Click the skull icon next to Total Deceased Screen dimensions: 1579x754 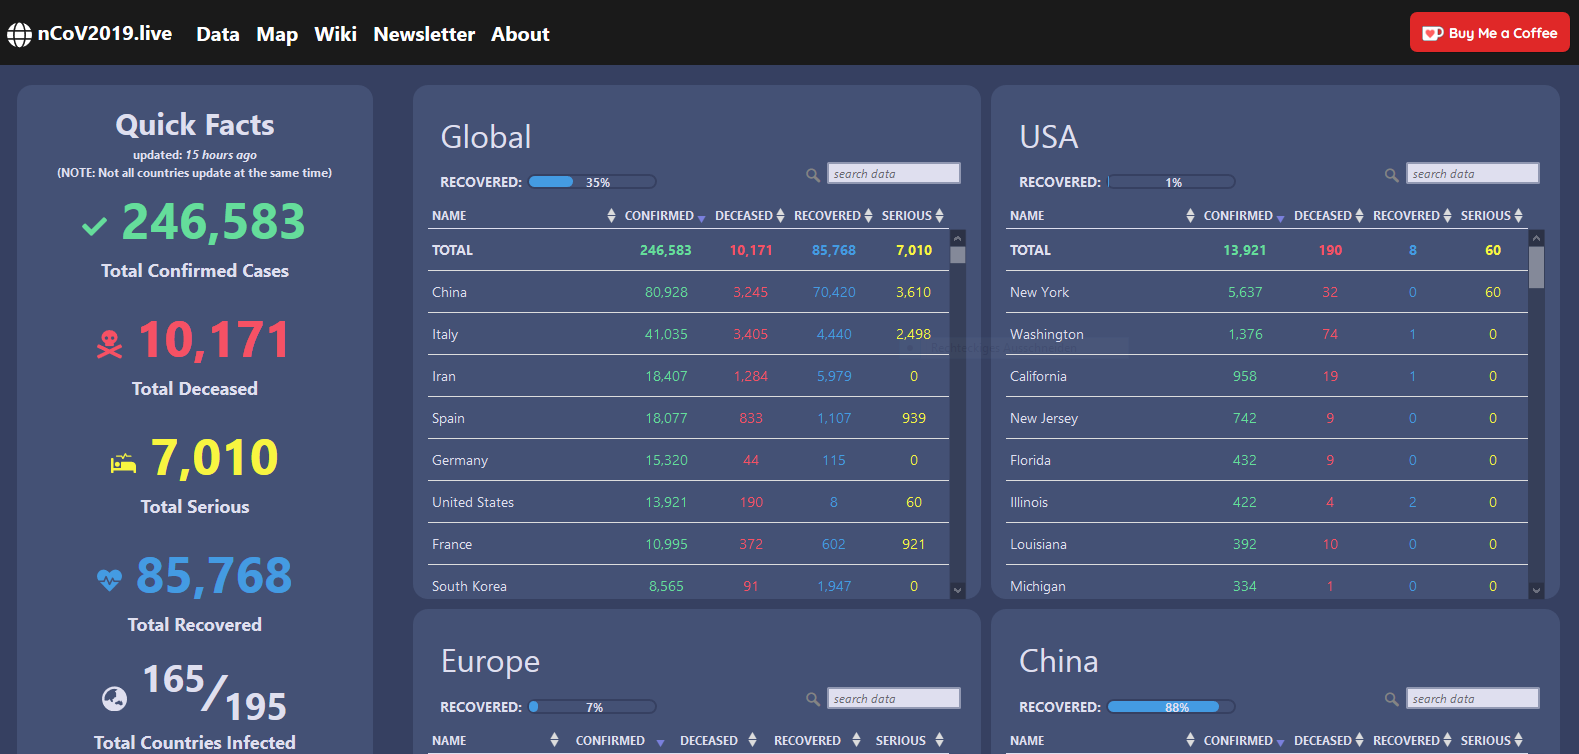coord(109,344)
